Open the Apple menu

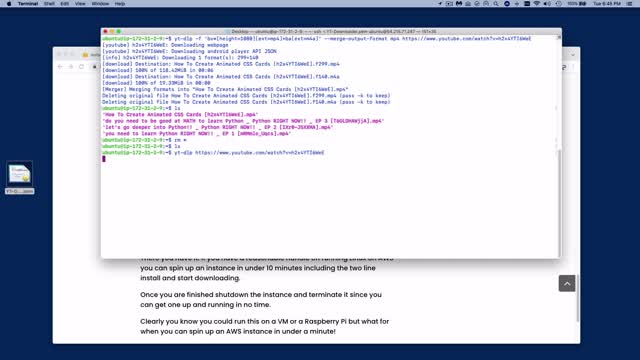pos(9,4)
